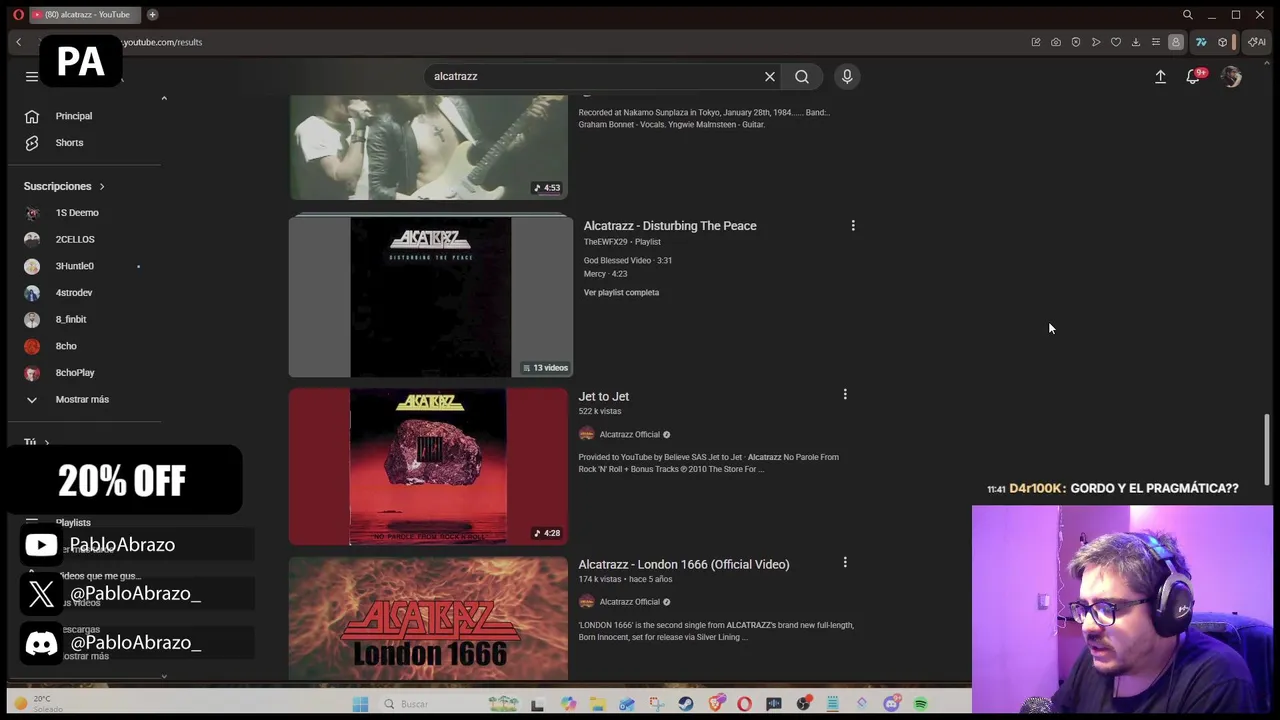Open Alcatrazz Official channel under Jet to Jet
This screenshot has width=1280, height=720.
629,434
